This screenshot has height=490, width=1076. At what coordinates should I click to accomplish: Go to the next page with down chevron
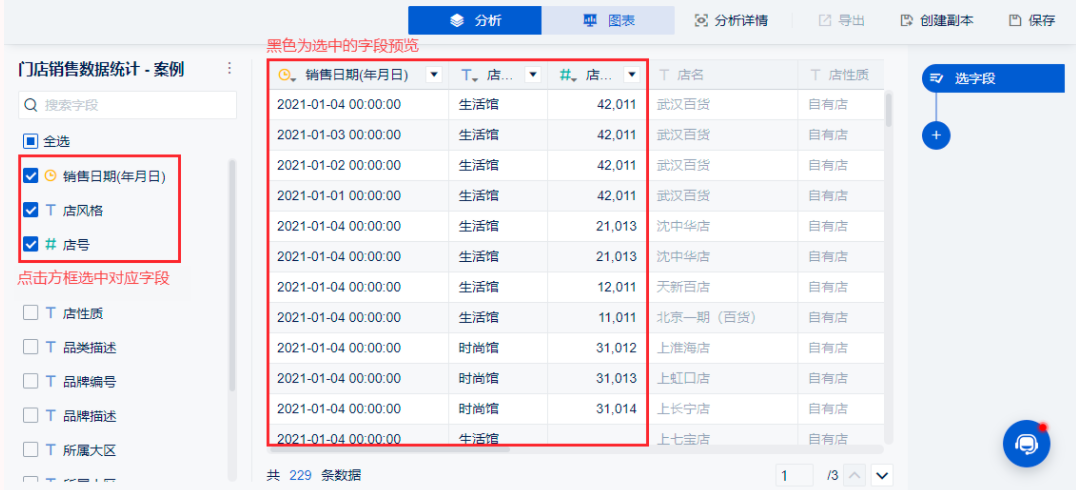point(882,474)
